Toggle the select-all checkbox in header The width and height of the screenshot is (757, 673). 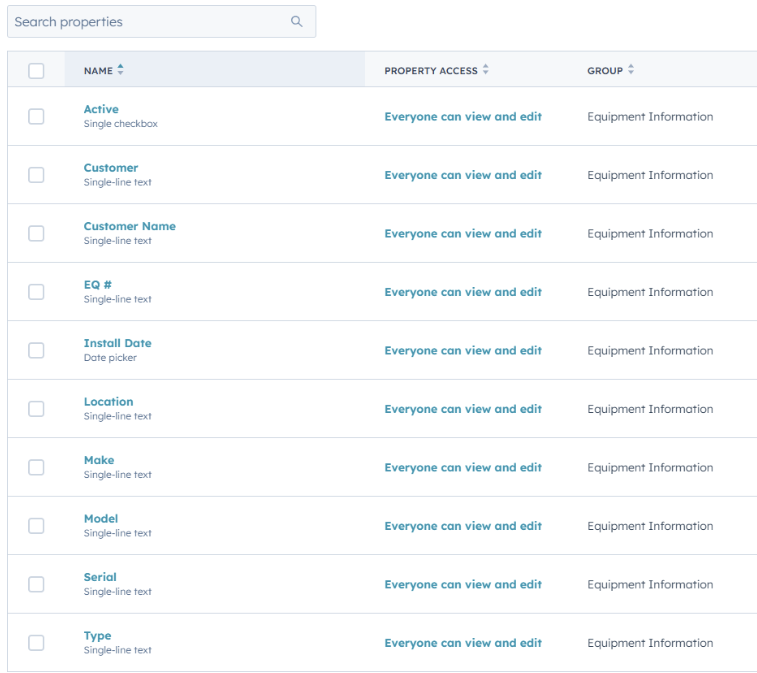[x=36, y=71]
